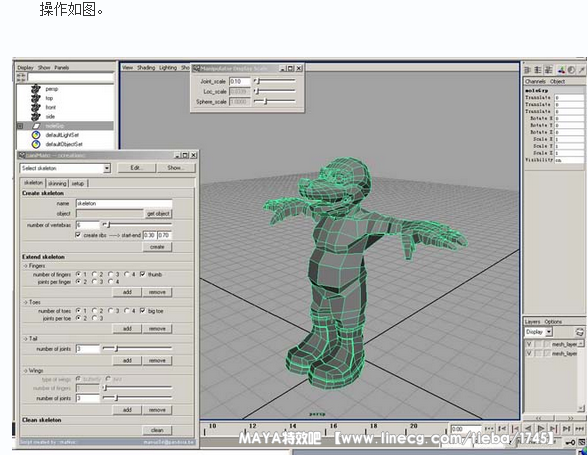This screenshot has width=588, height=455.
Task: Show Channel Box only layout icon
Action: tap(528, 70)
